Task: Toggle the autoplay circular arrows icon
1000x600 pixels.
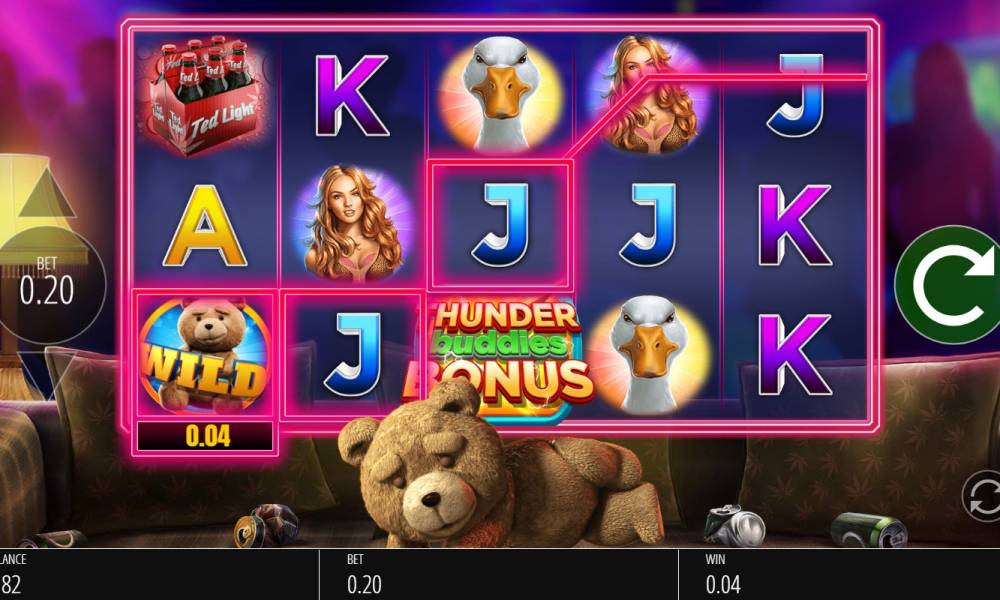Action: (x=983, y=497)
